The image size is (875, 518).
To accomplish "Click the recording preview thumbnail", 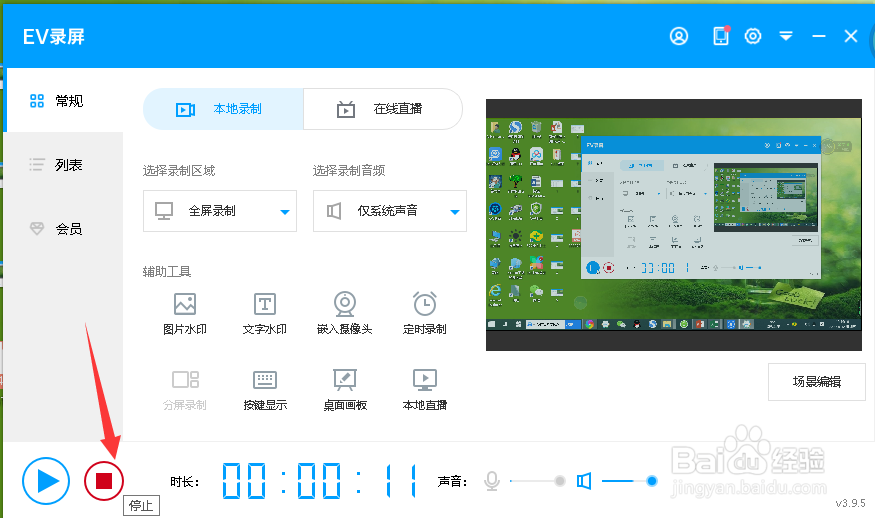I will 674,225.
